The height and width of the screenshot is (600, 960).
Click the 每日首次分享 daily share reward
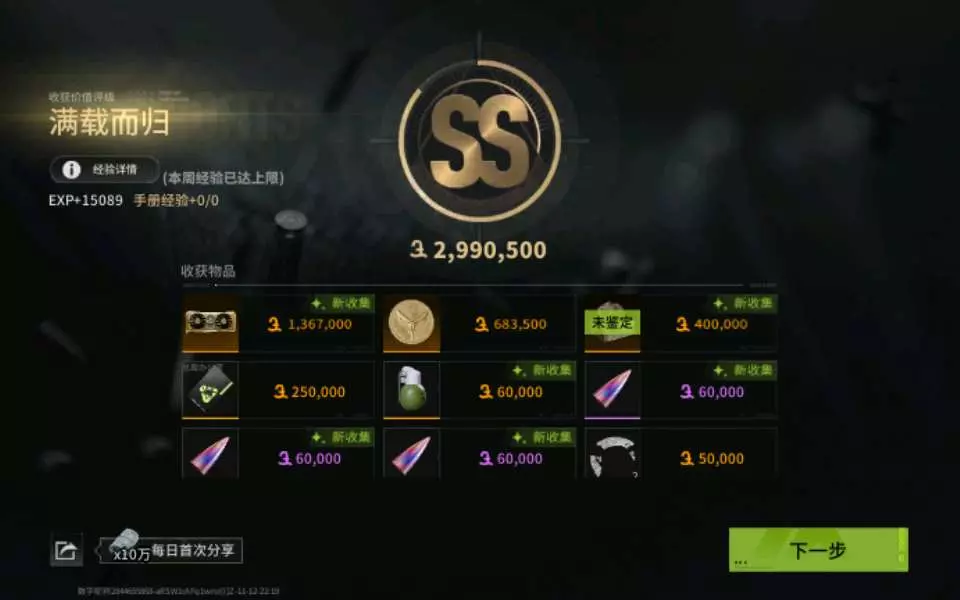pos(171,550)
